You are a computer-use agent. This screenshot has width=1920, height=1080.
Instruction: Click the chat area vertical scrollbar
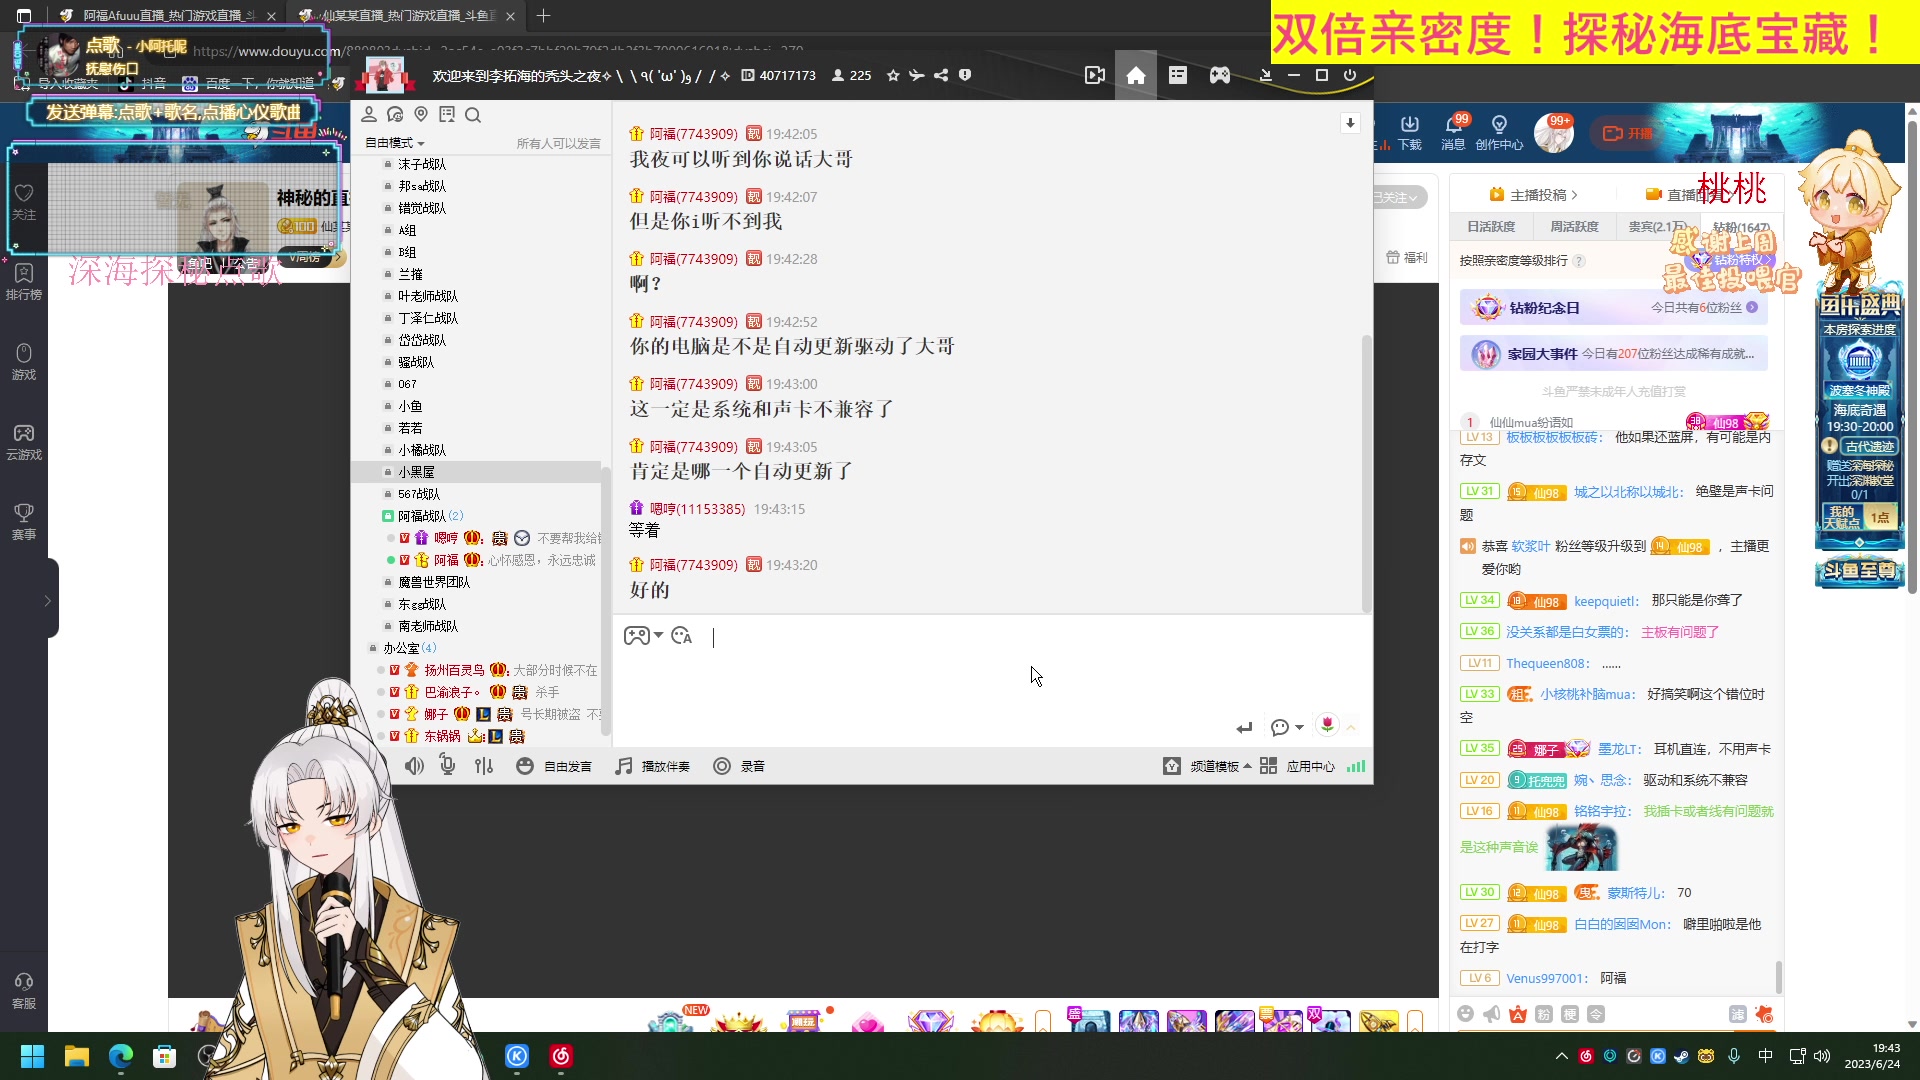point(1366,472)
